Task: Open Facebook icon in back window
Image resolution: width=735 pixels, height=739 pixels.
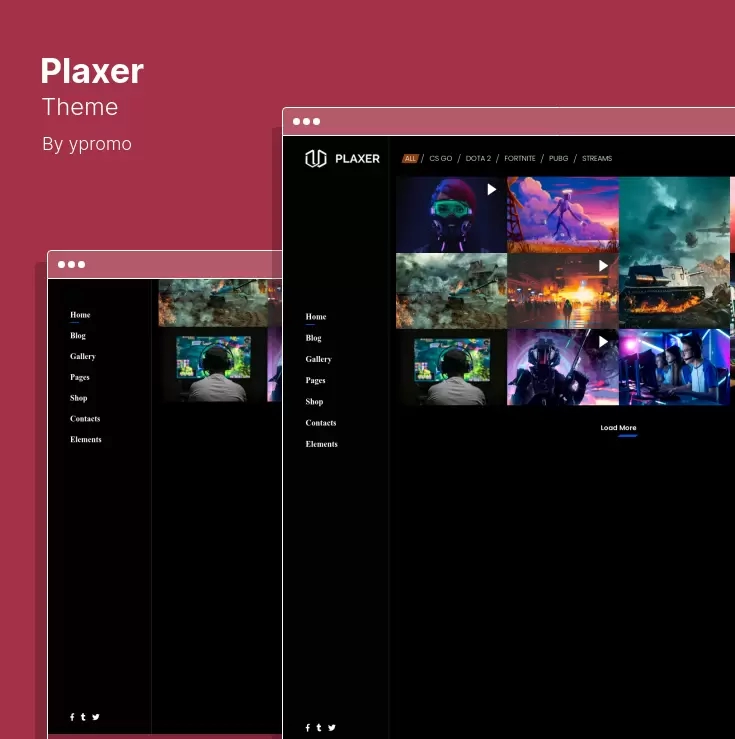Action: click(72, 717)
